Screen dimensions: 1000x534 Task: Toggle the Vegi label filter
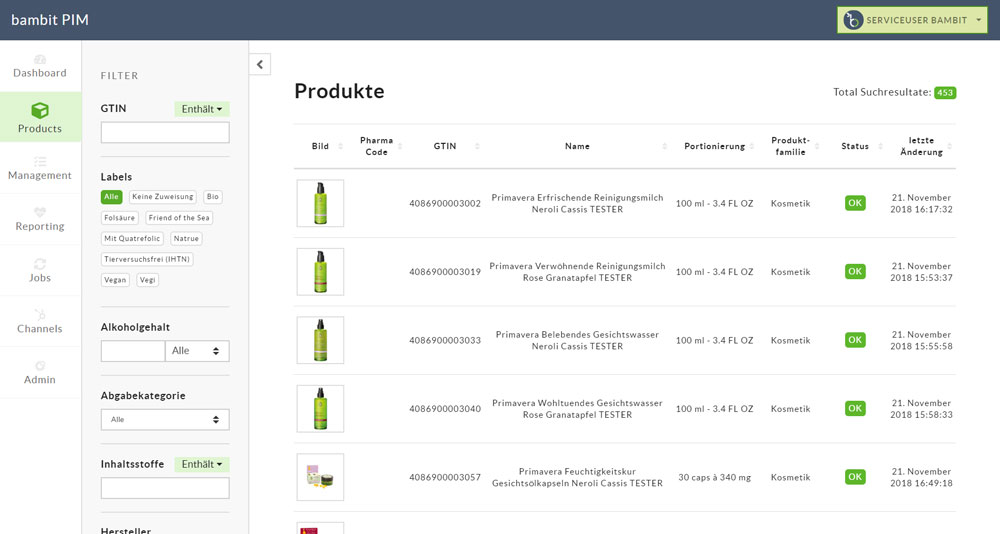pyautogui.click(x=147, y=280)
